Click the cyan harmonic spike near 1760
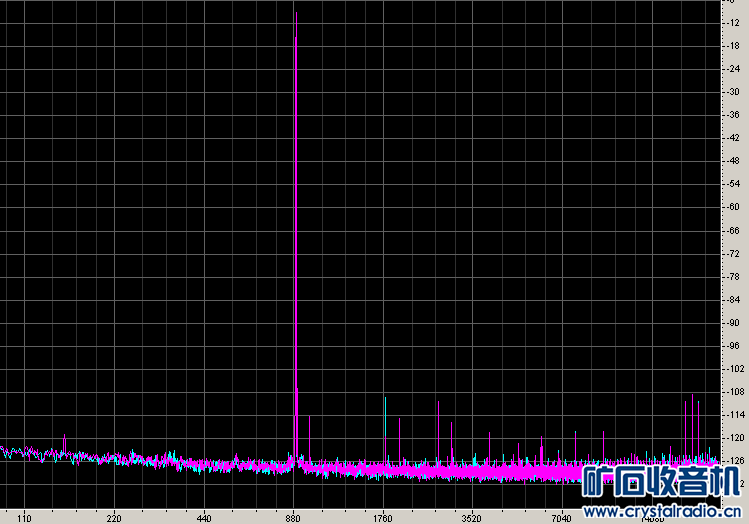 (x=385, y=417)
